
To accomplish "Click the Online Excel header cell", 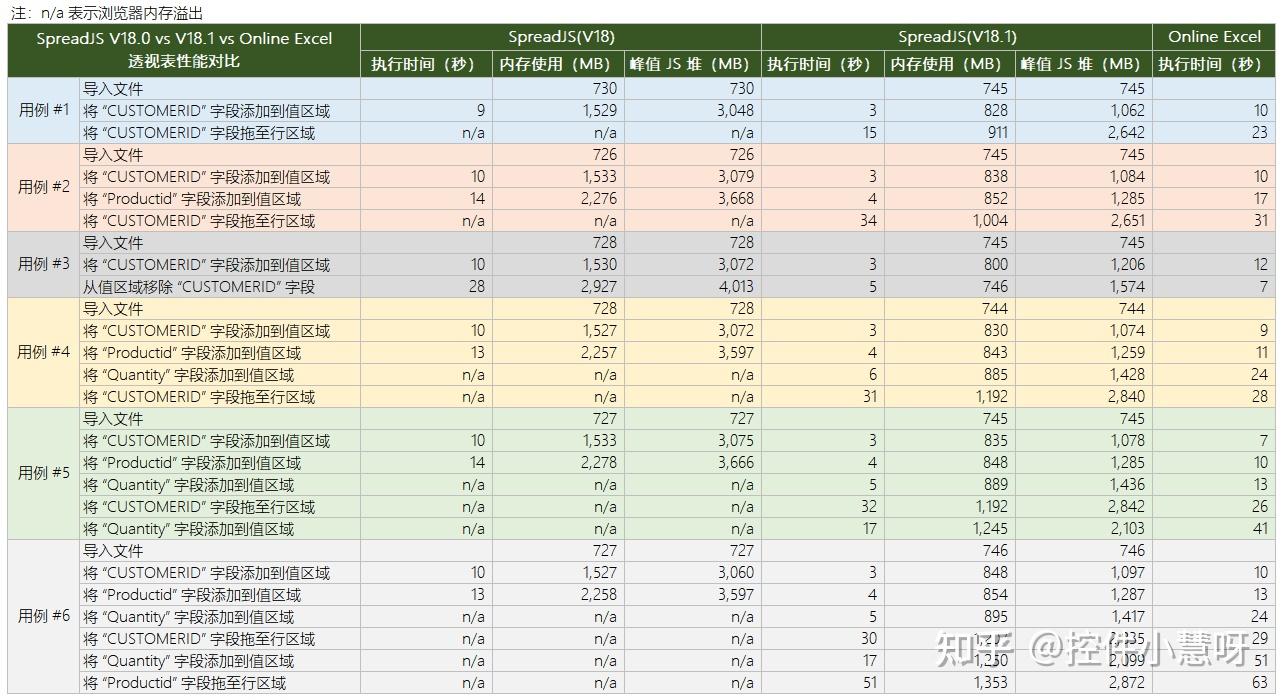I will click(x=1214, y=37).
